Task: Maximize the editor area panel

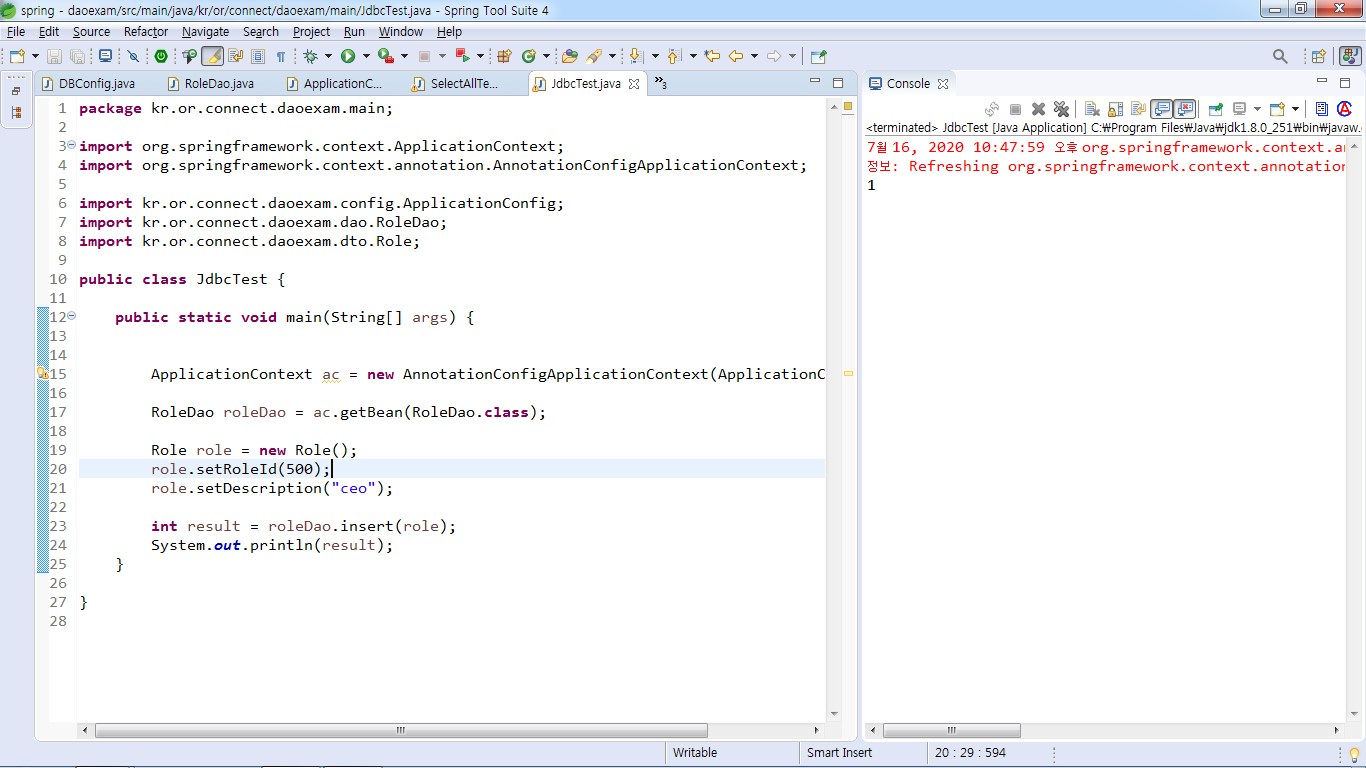Action: pos(838,83)
